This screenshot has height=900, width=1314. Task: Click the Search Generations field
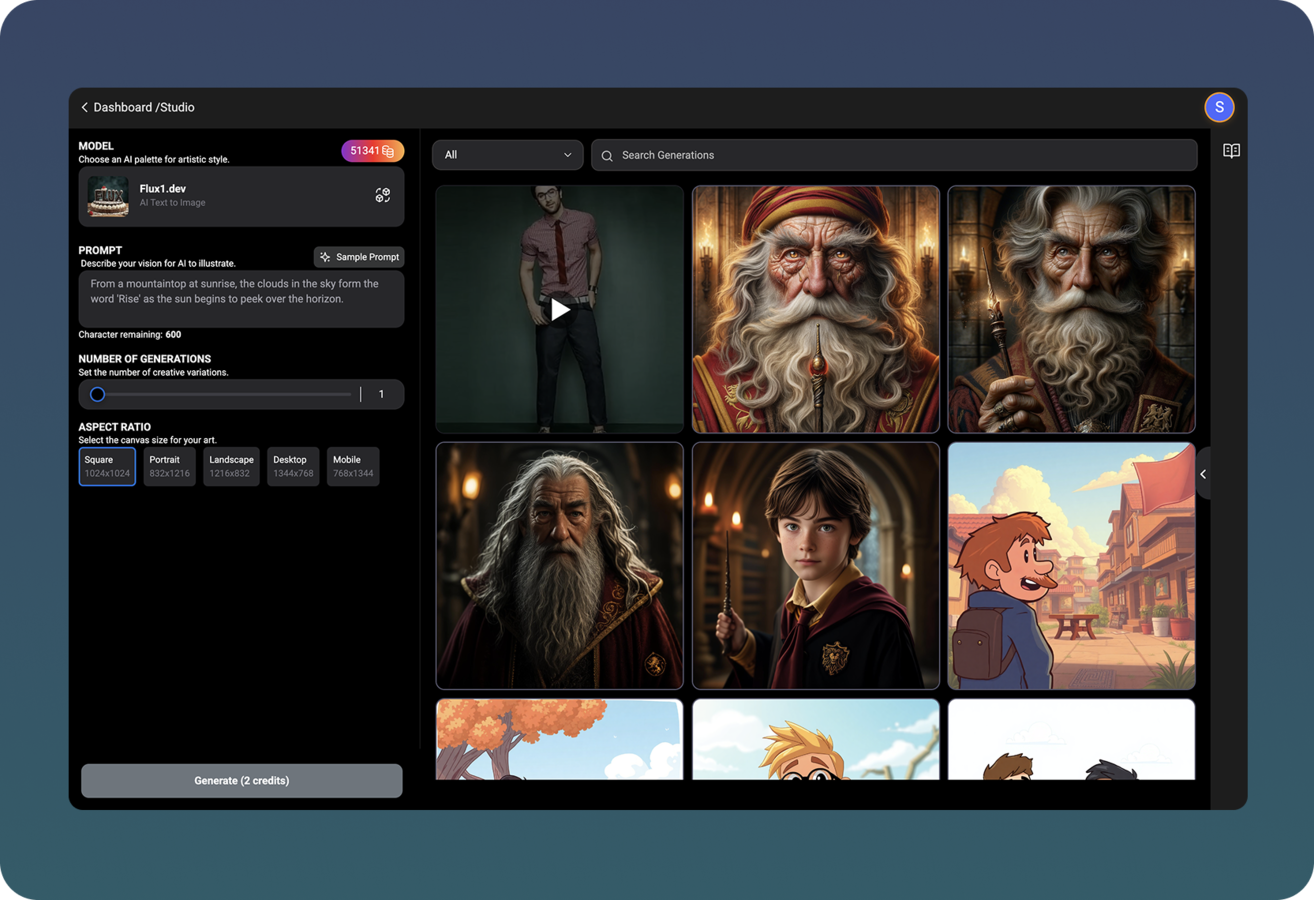click(894, 155)
